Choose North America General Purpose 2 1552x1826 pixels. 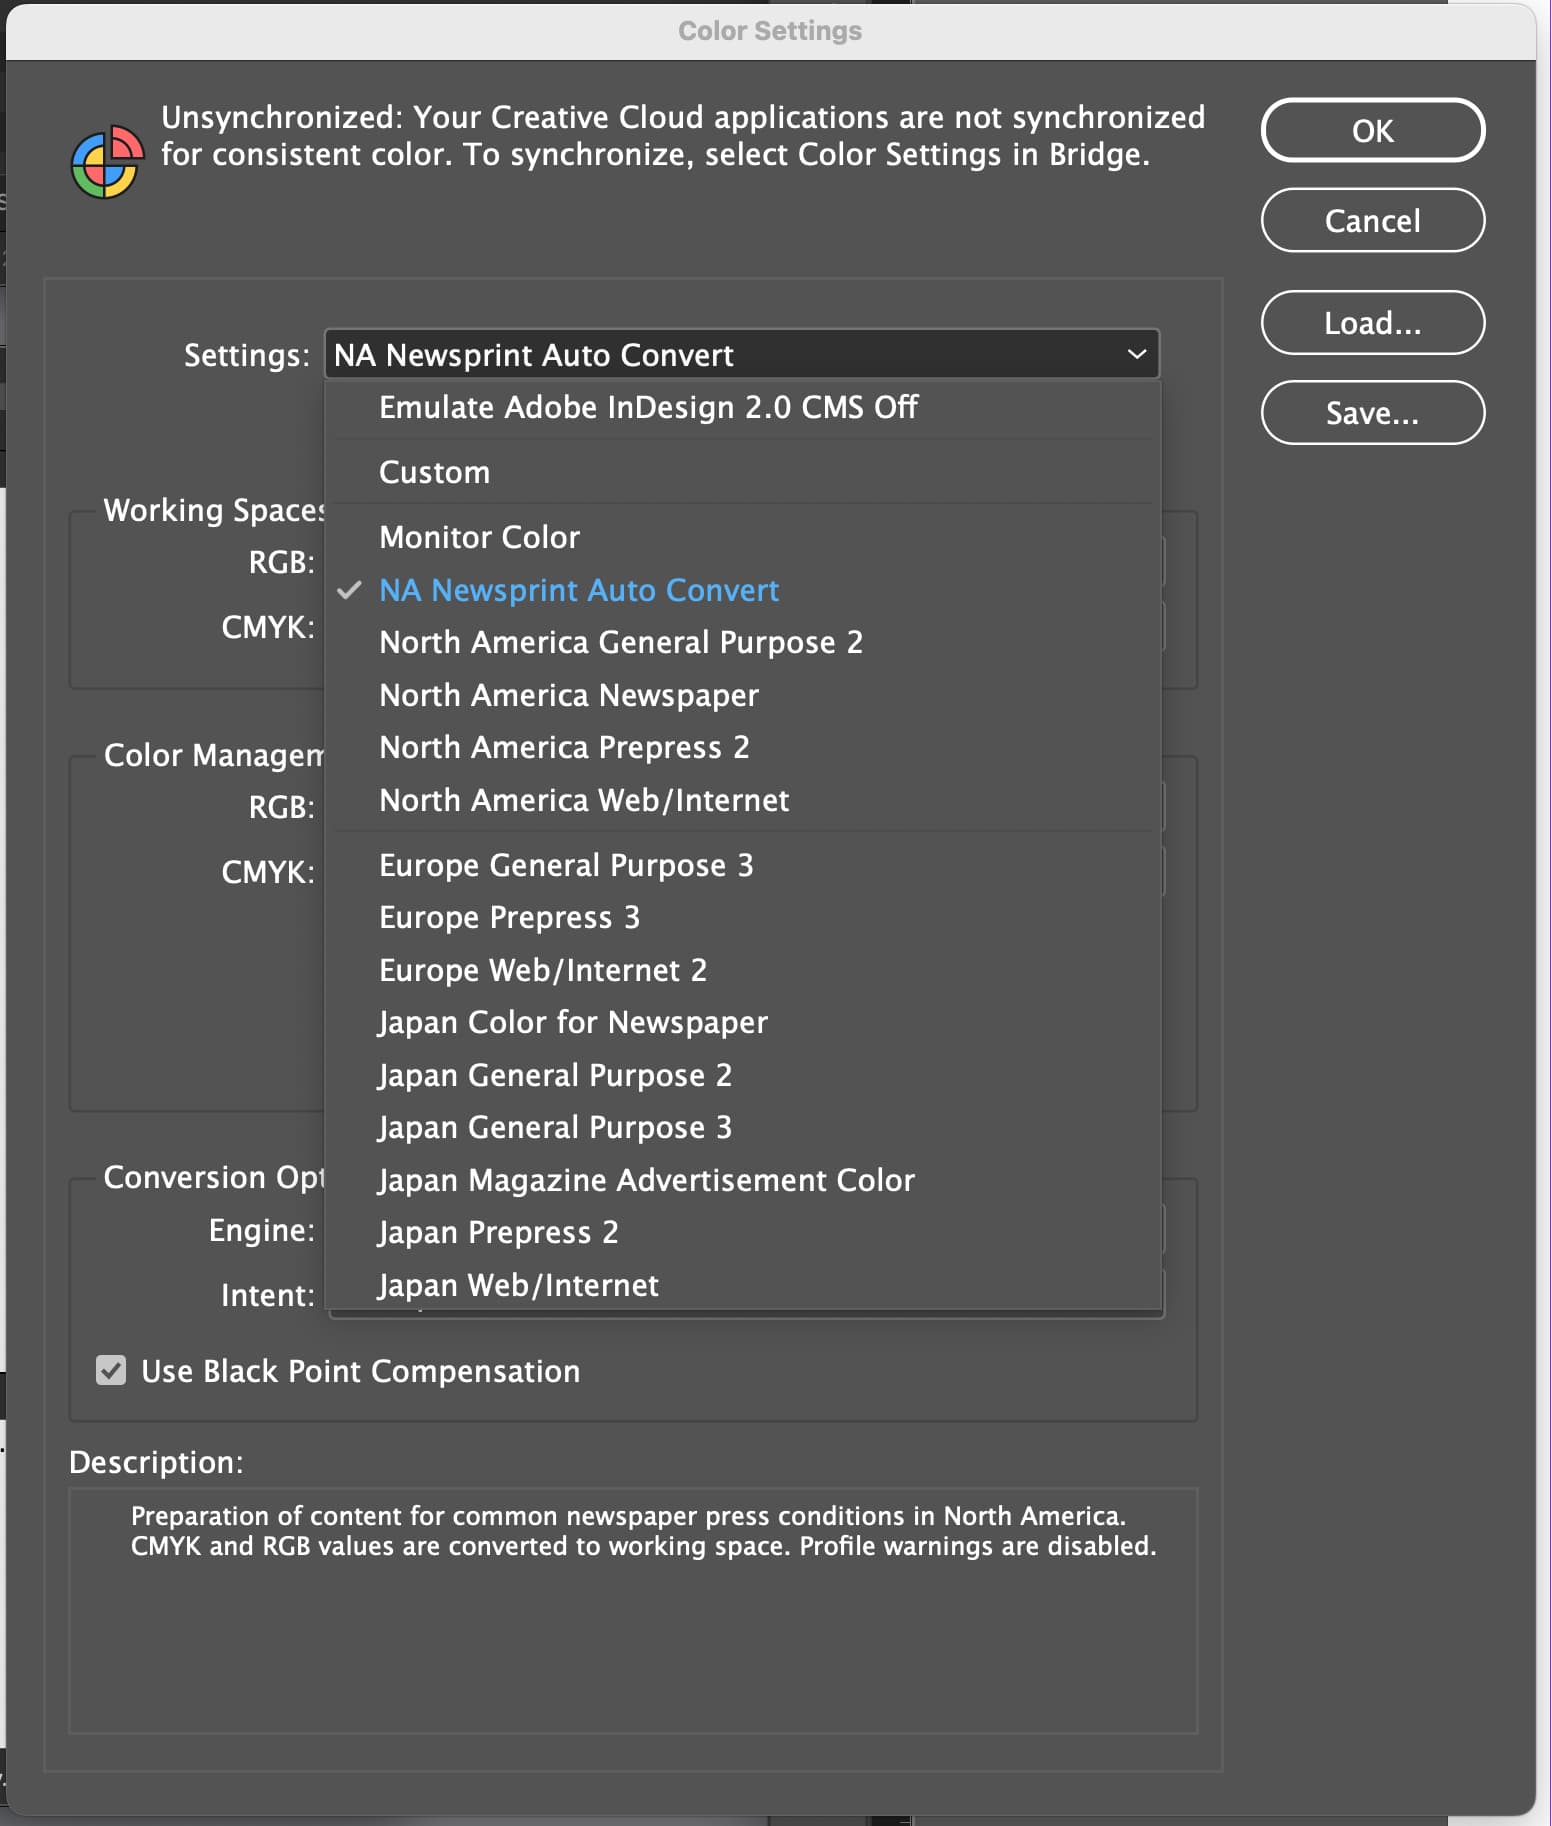(620, 642)
